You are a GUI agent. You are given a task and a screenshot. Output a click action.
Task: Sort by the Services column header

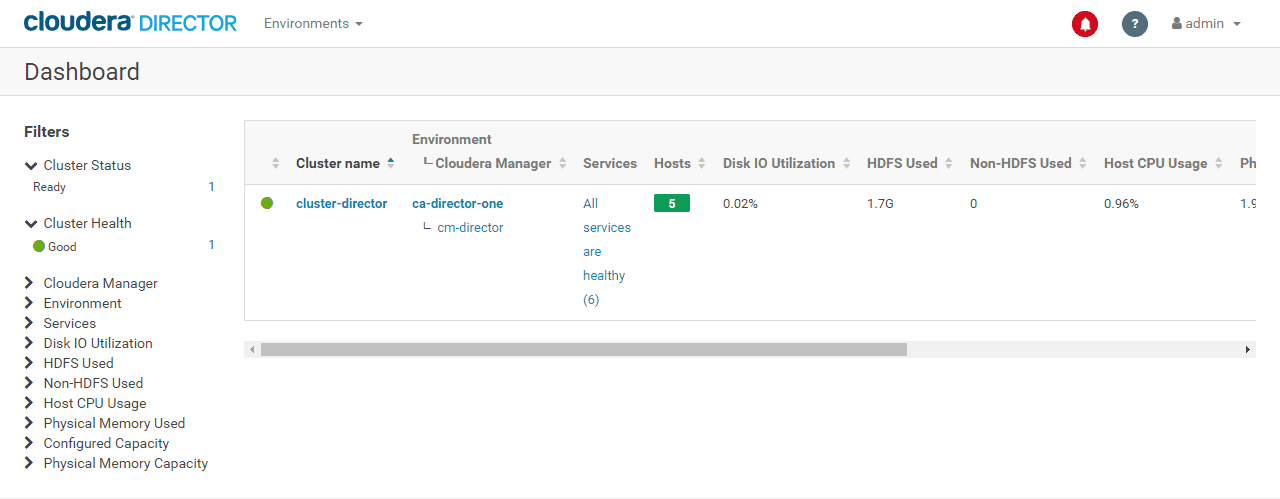coord(610,163)
